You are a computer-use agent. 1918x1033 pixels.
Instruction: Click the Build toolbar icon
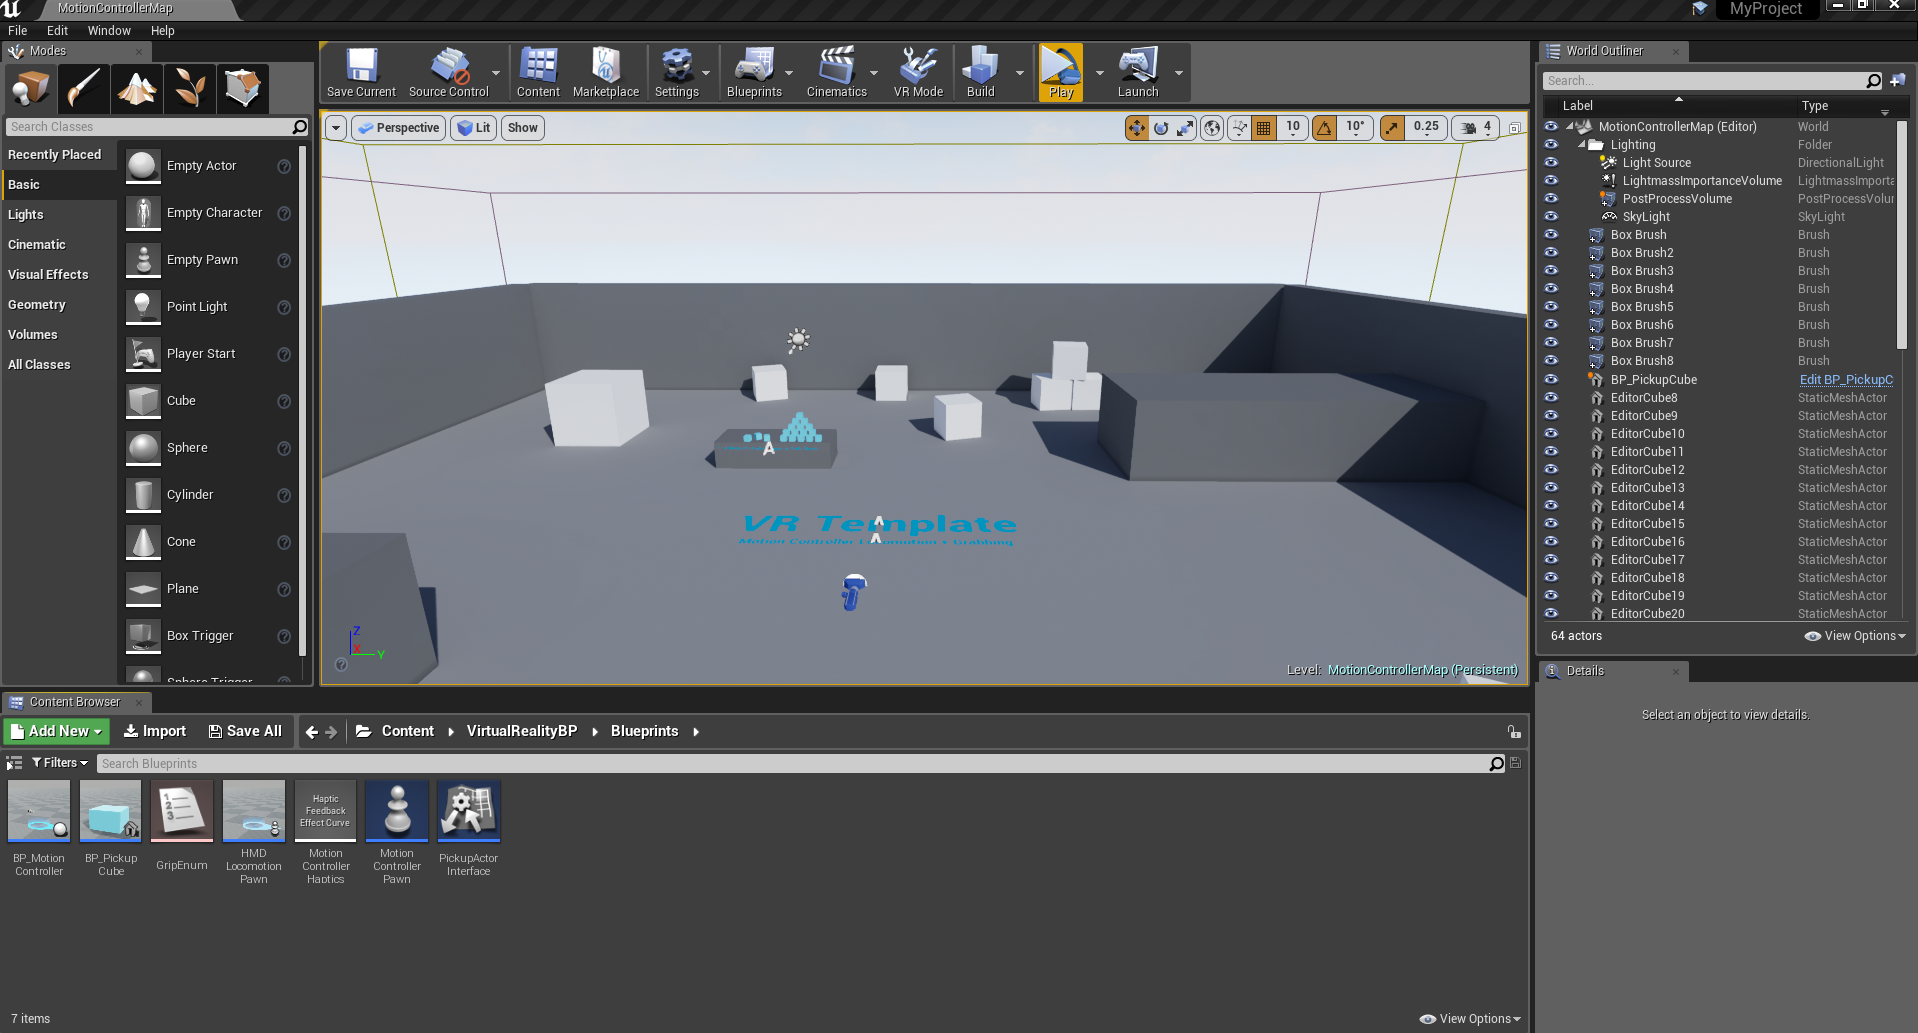(981, 73)
